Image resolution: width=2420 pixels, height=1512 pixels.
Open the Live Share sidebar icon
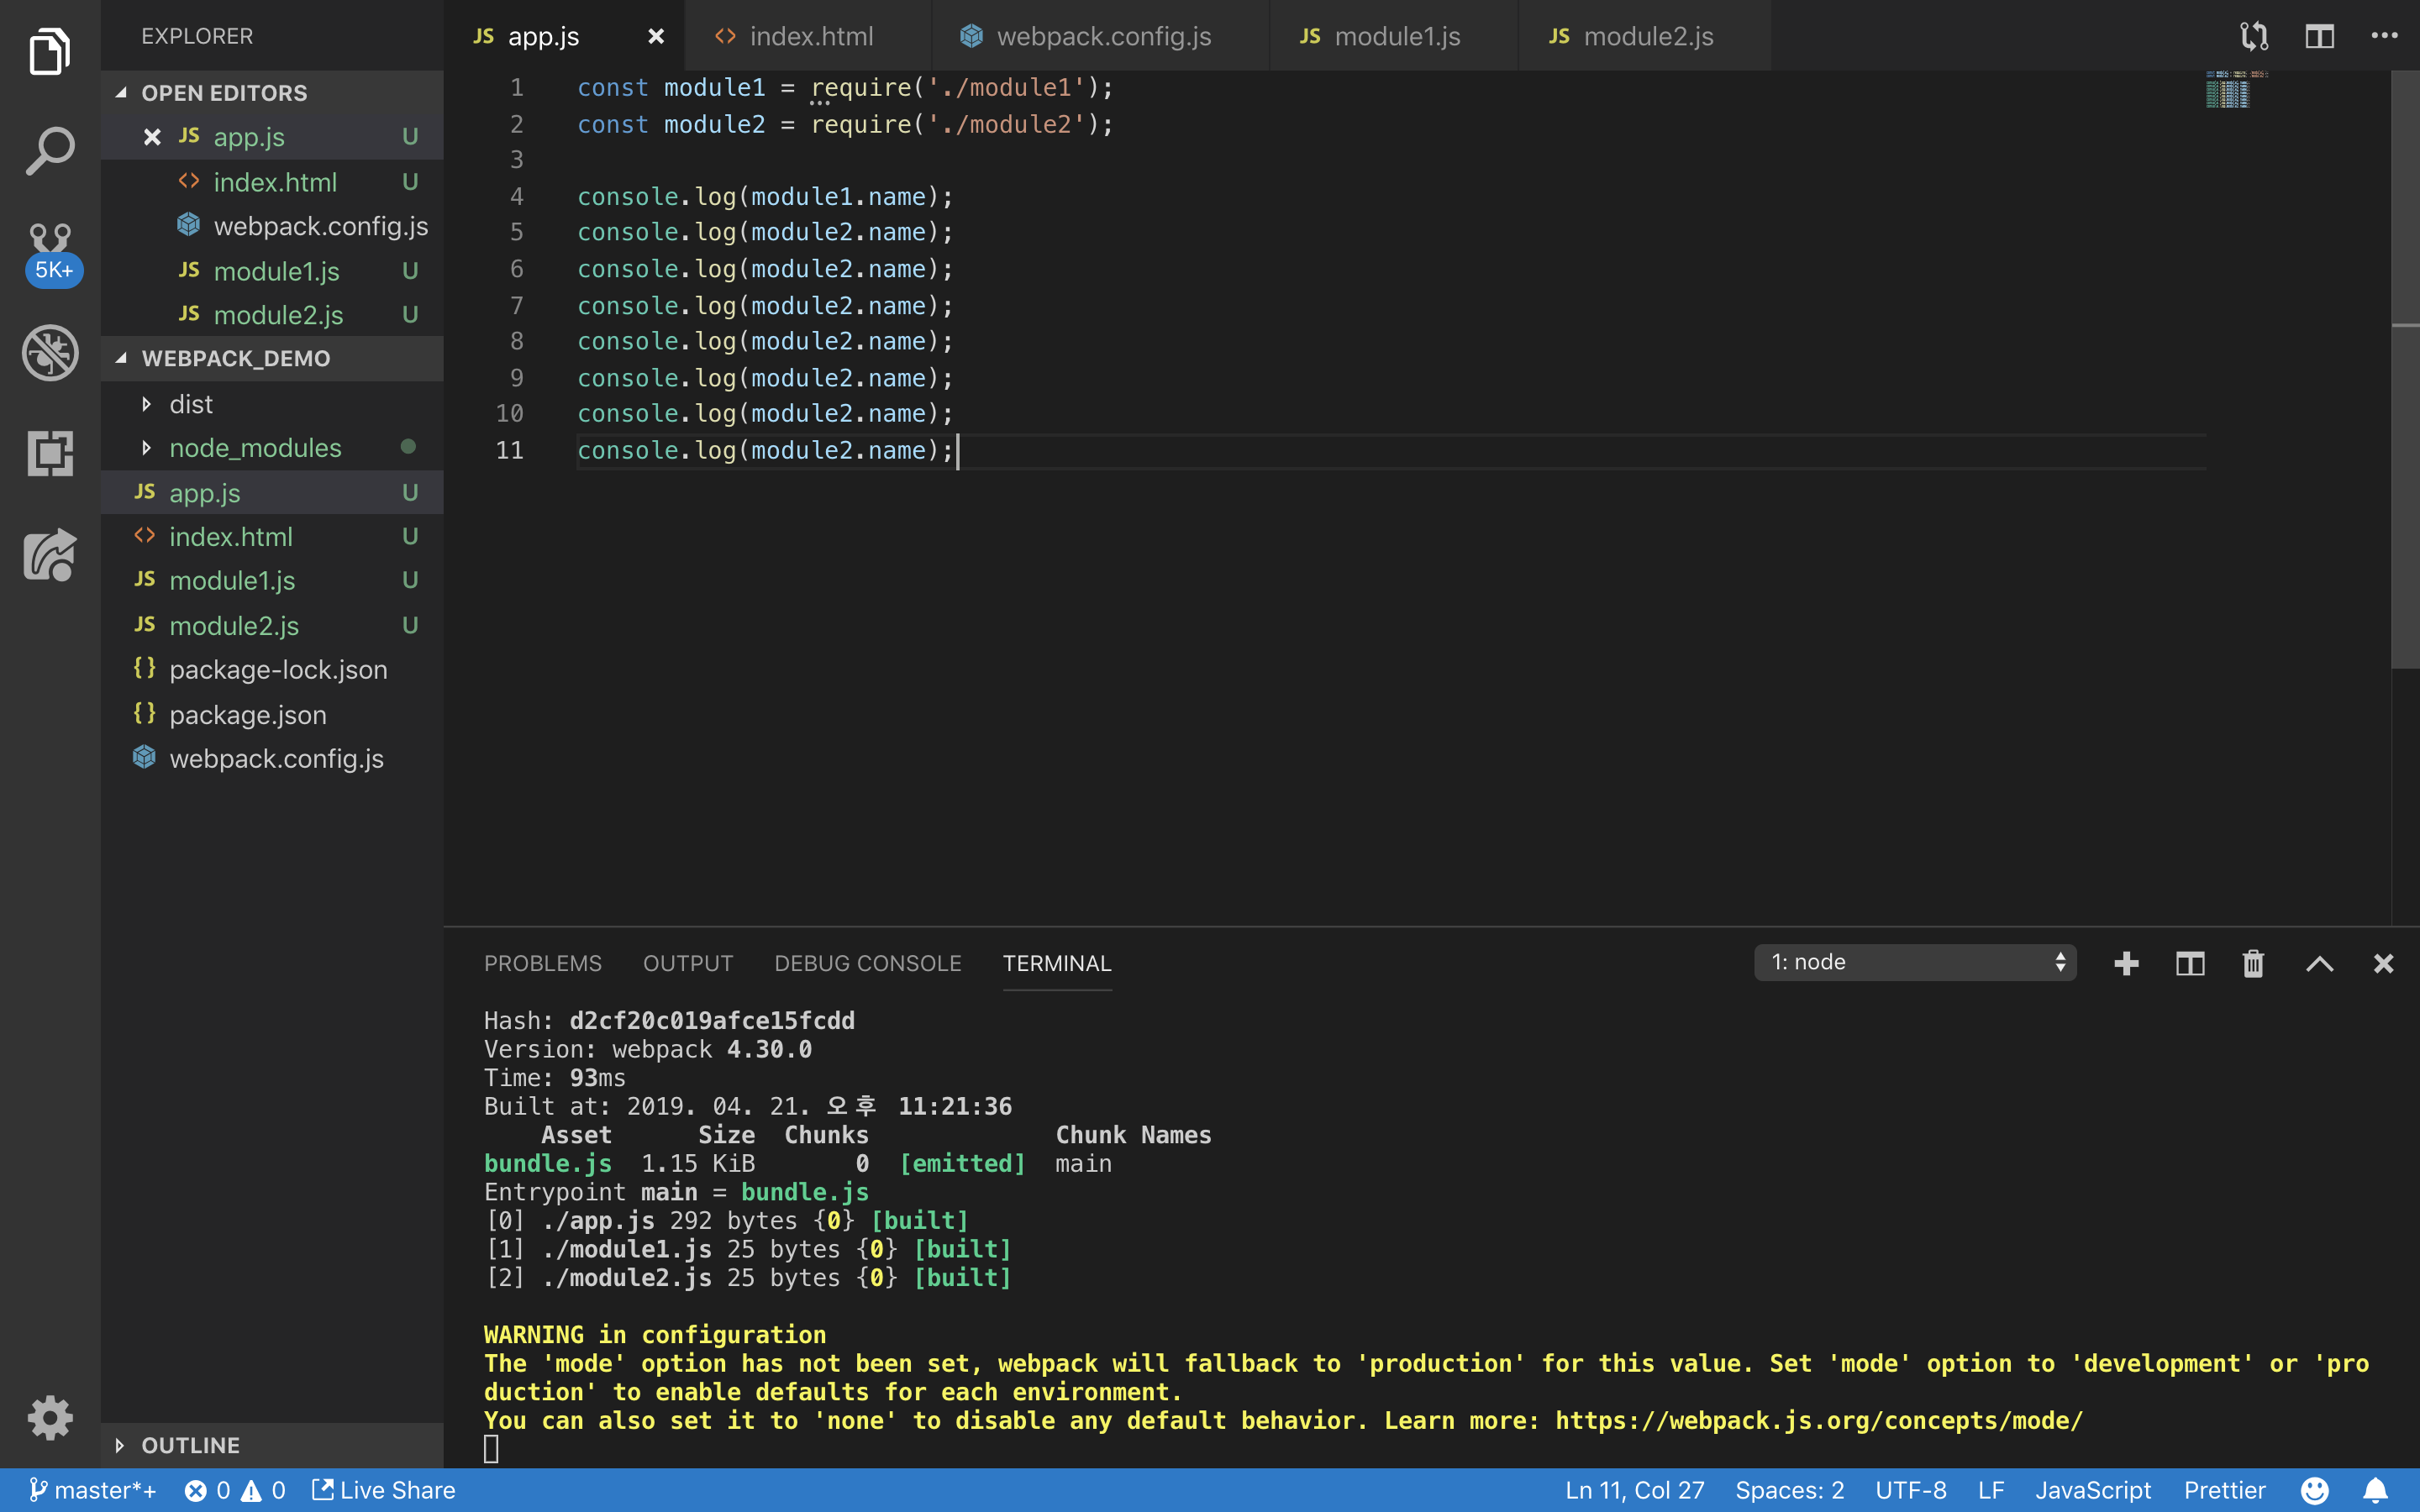tap(50, 555)
